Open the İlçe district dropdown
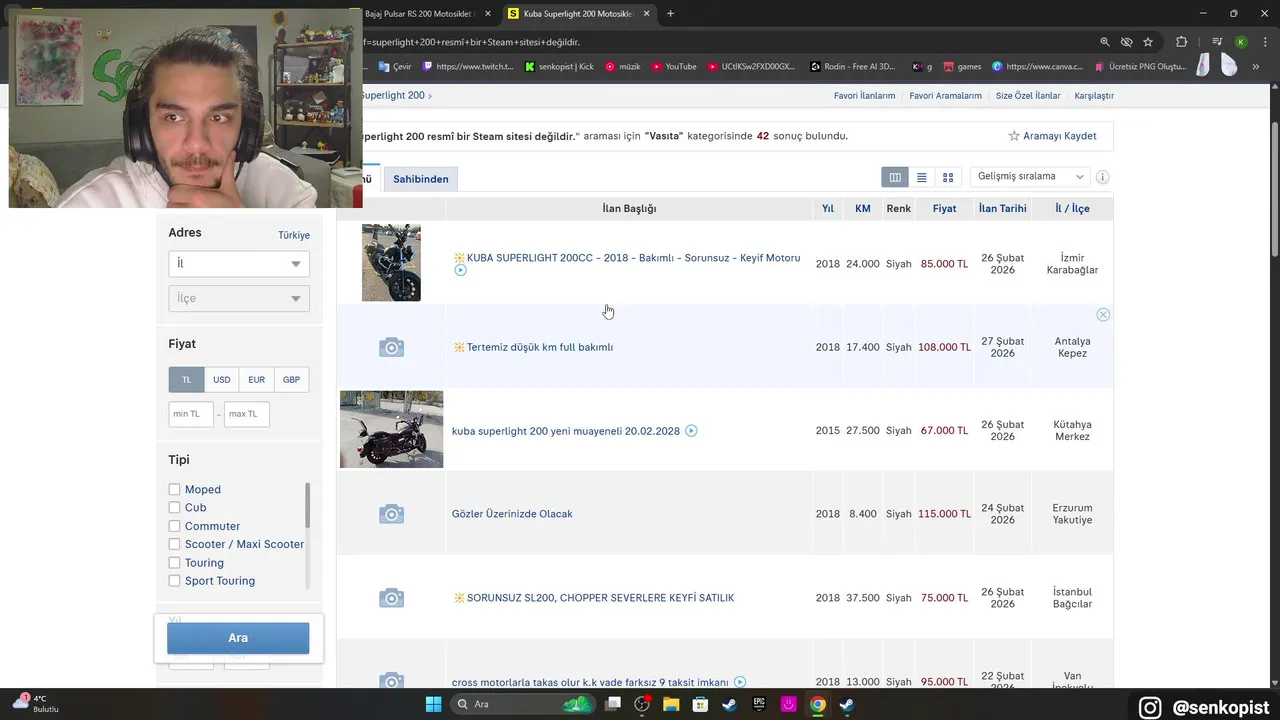 pyautogui.click(x=239, y=298)
